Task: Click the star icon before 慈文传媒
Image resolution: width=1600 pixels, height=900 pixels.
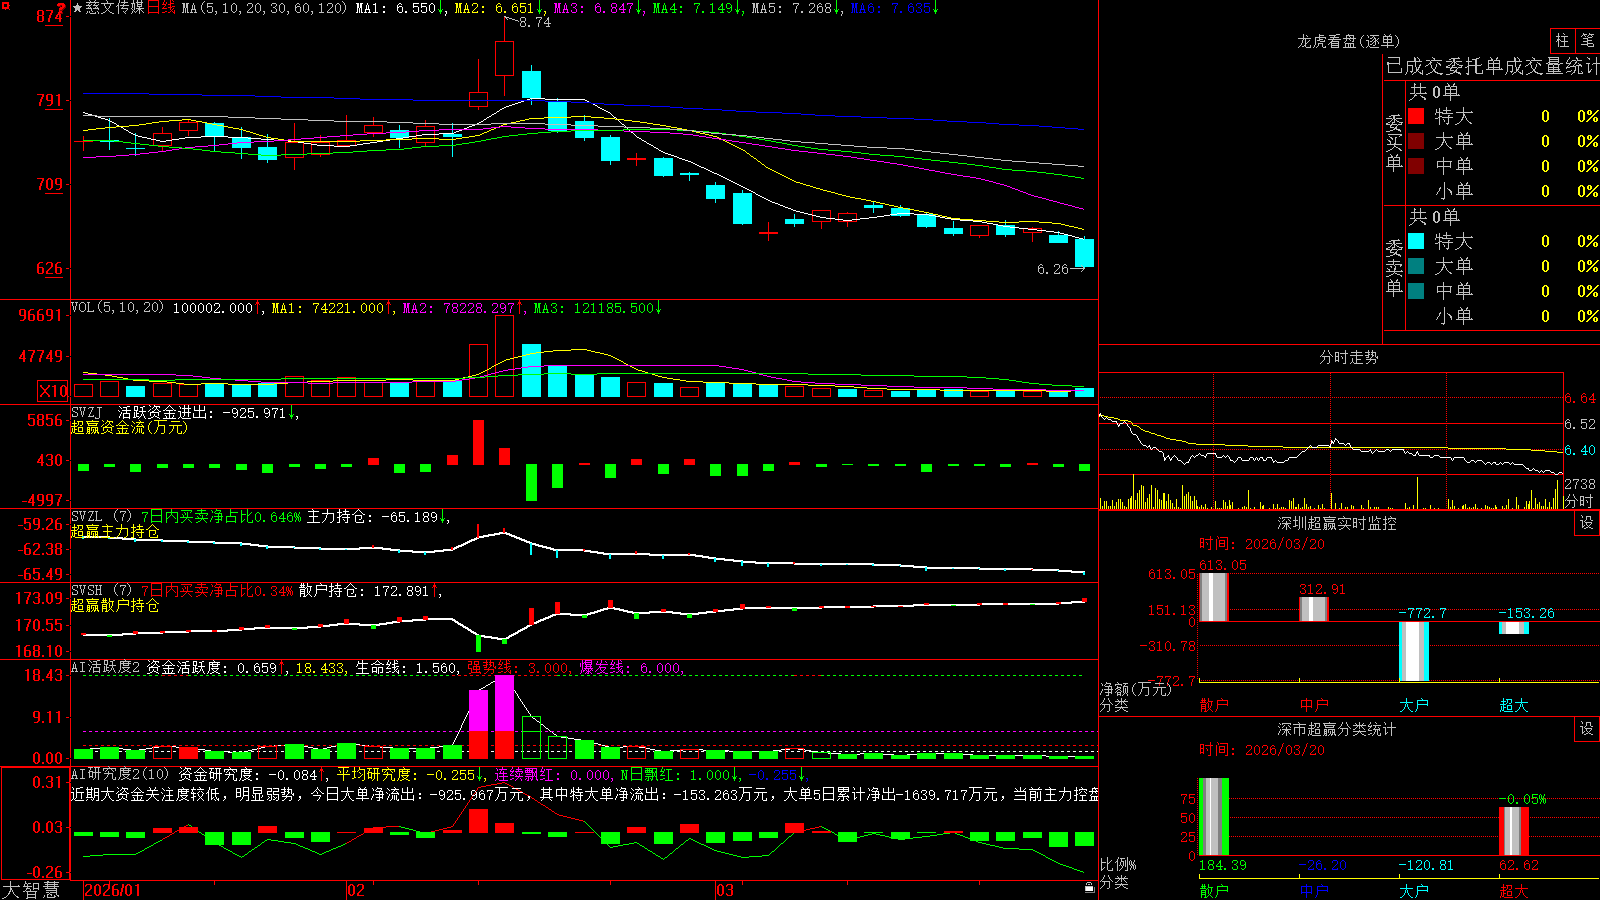Action: pos(78,8)
